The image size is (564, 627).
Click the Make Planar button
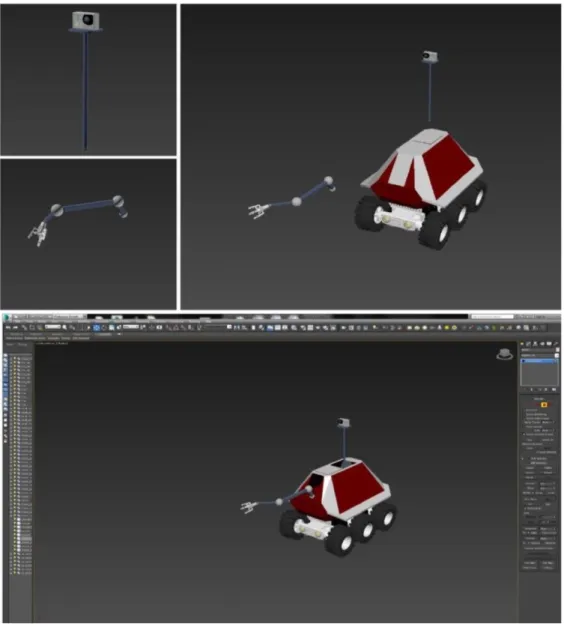coord(530,568)
